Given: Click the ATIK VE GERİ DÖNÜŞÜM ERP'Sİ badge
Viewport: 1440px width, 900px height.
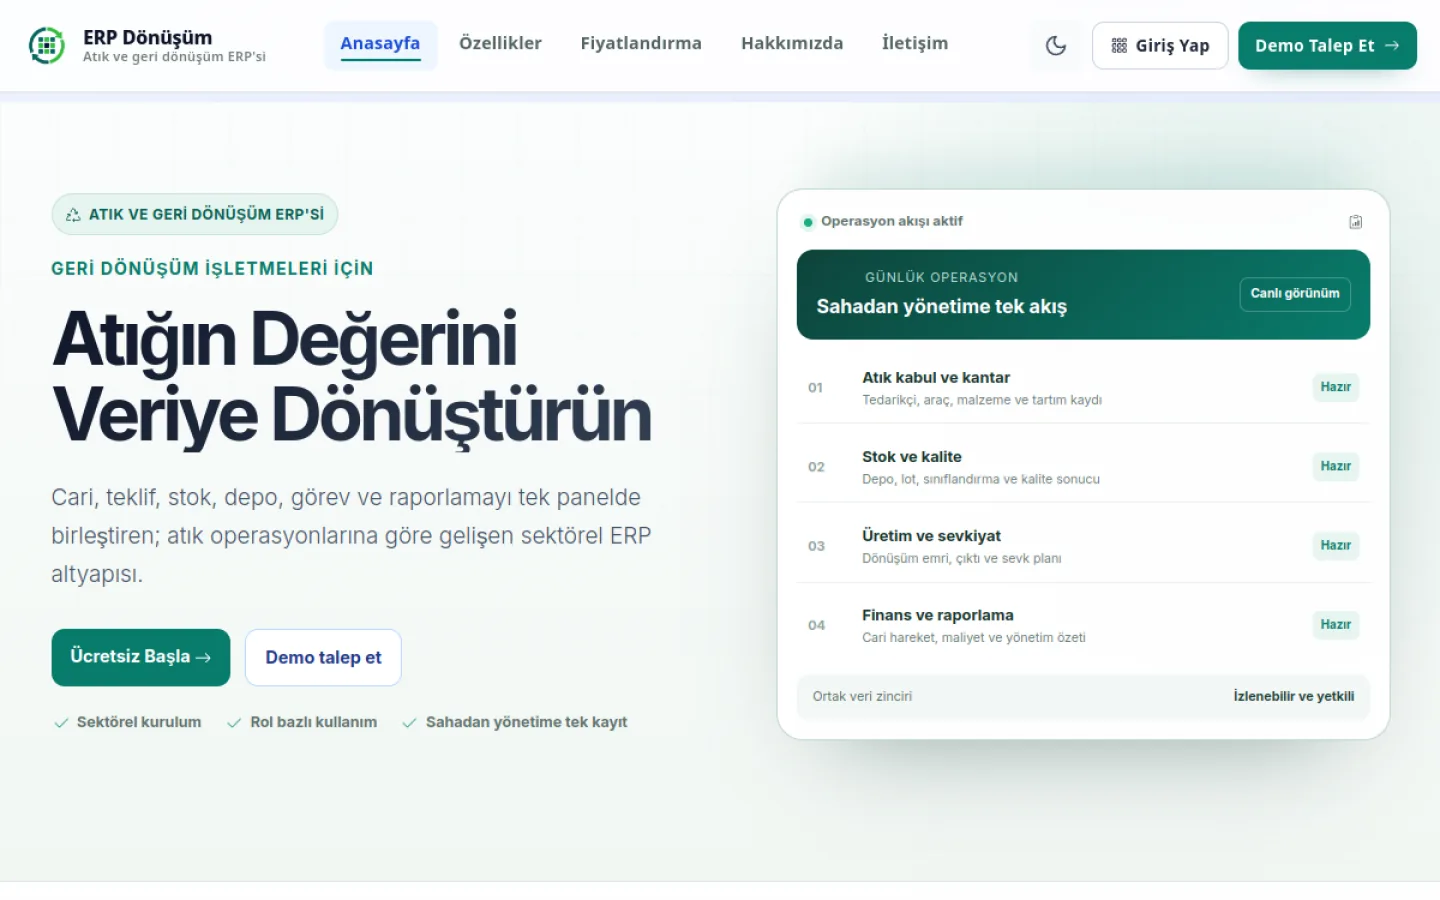Looking at the screenshot, I should pyautogui.click(x=195, y=214).
